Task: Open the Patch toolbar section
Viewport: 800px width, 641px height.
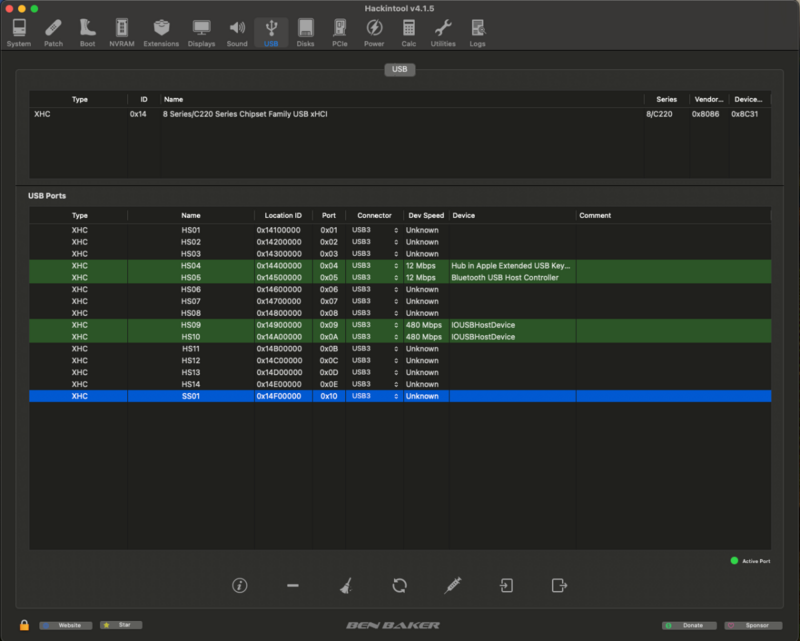Action: click(x=53, y=32)
